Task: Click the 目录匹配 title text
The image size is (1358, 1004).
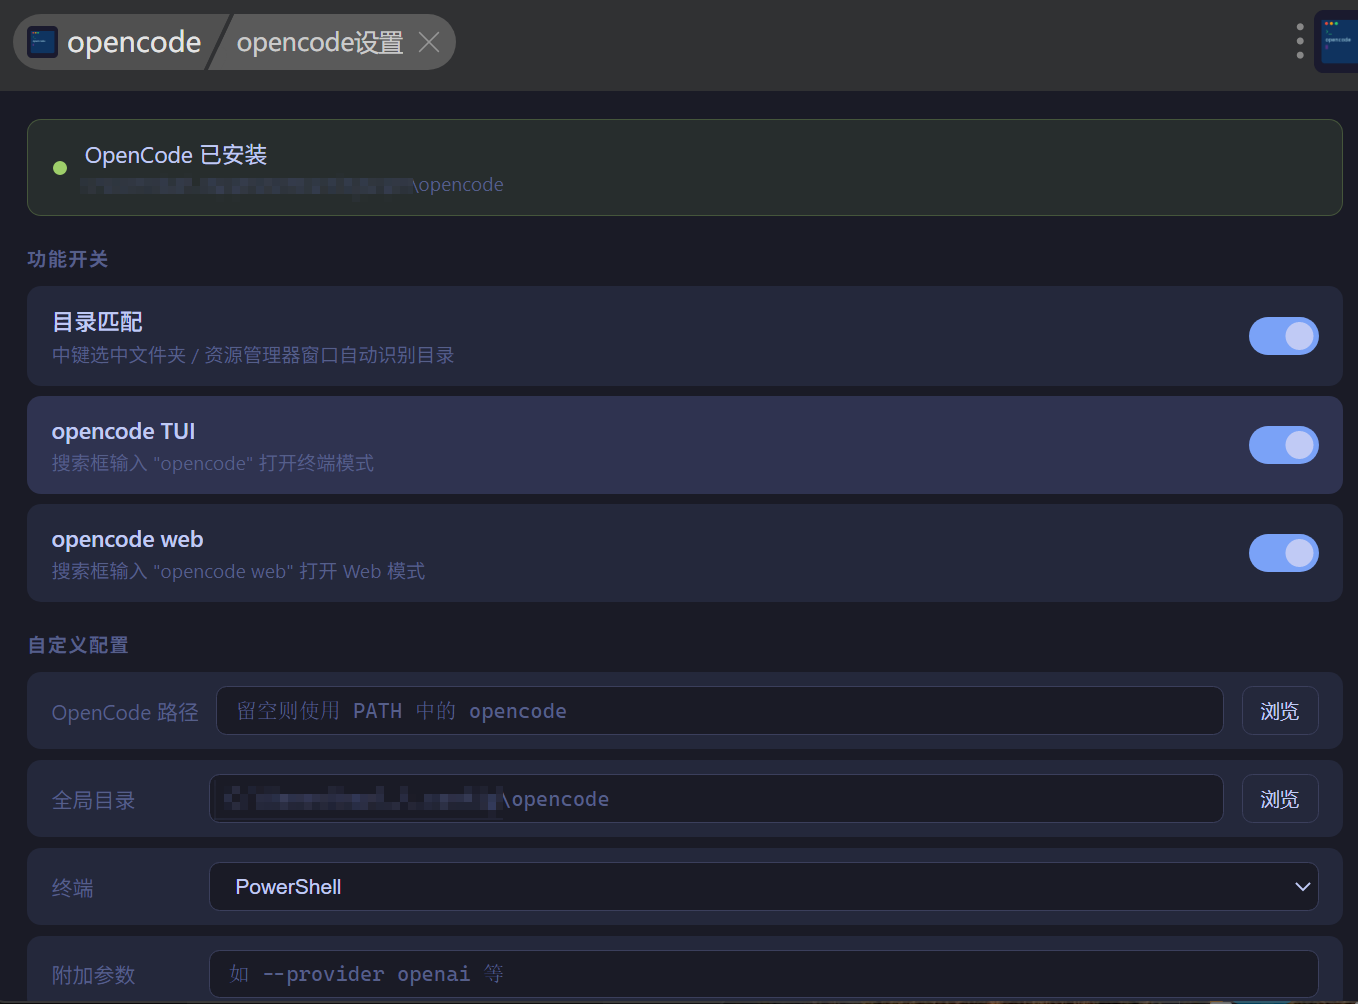Action: (x=97, y=322)
